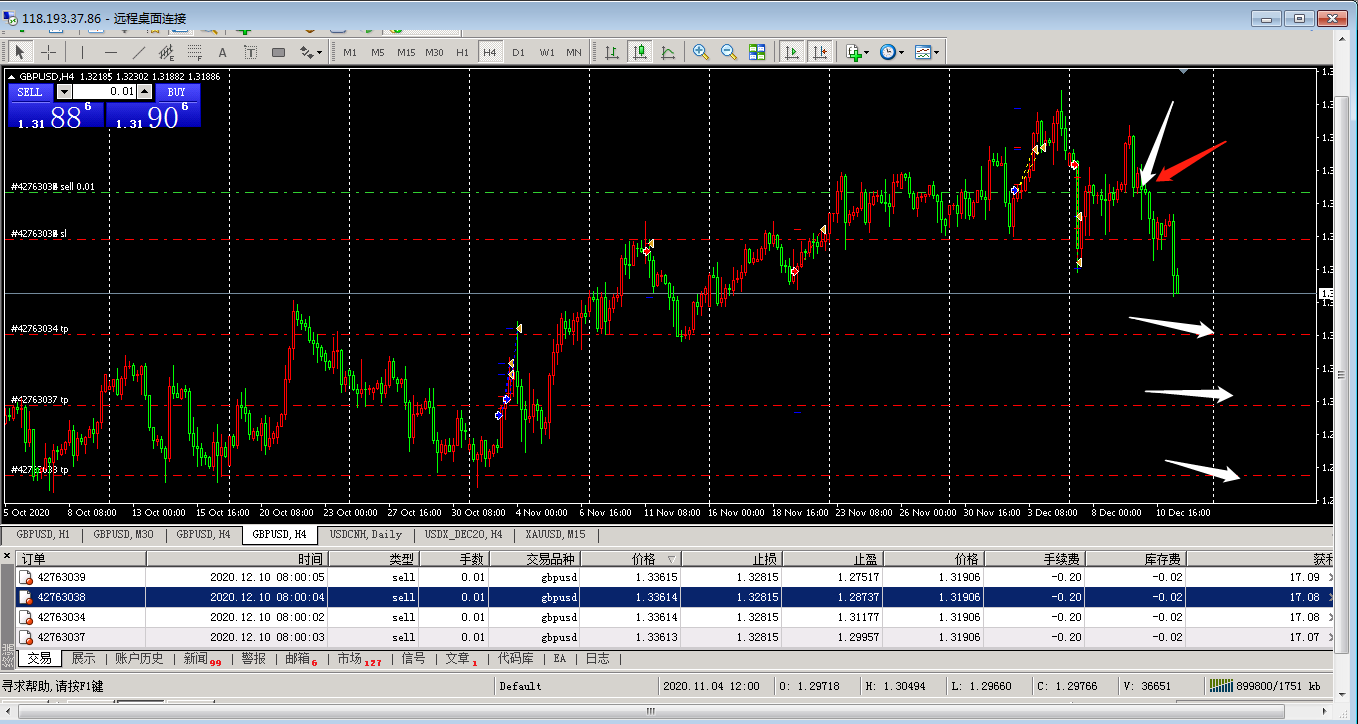1358x724 pixels.
Task: Click the BUY button in trade panel
Action: point(176,92)
